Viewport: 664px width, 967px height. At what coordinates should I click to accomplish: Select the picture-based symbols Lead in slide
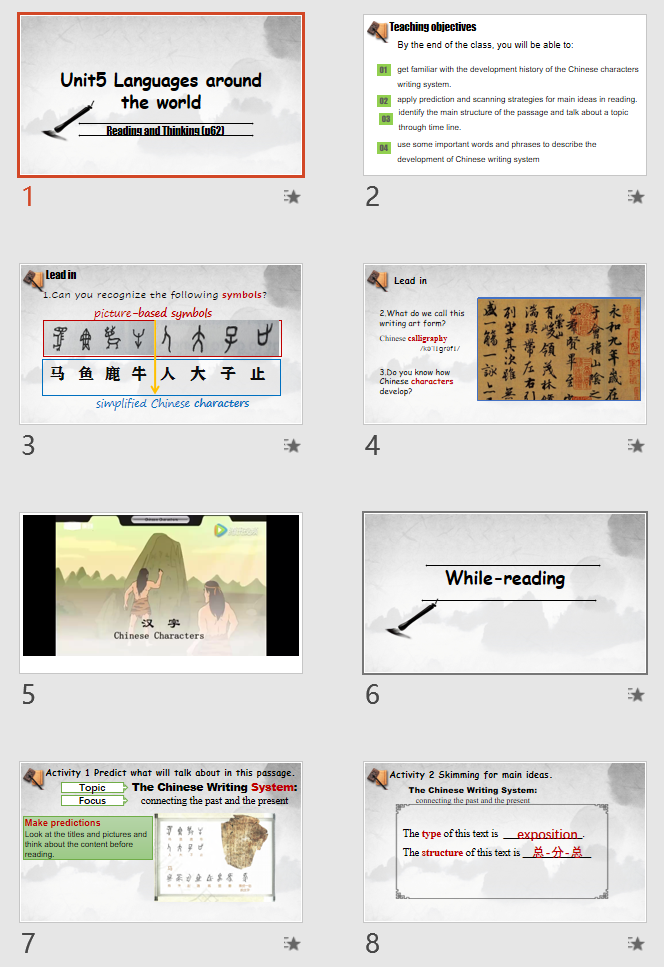[x=161, y=344]
